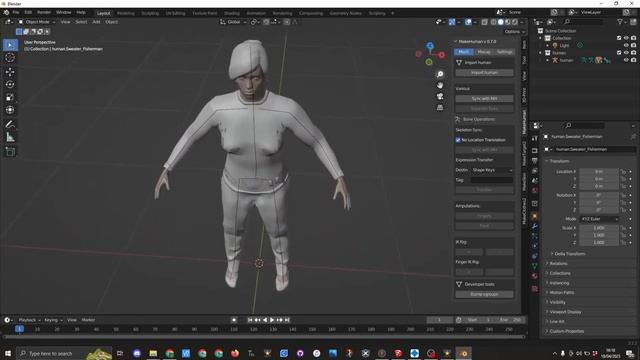Click the viewport pan hand icon
The height and width of the screenshot is (360, 640).
[x=440, y=85]
